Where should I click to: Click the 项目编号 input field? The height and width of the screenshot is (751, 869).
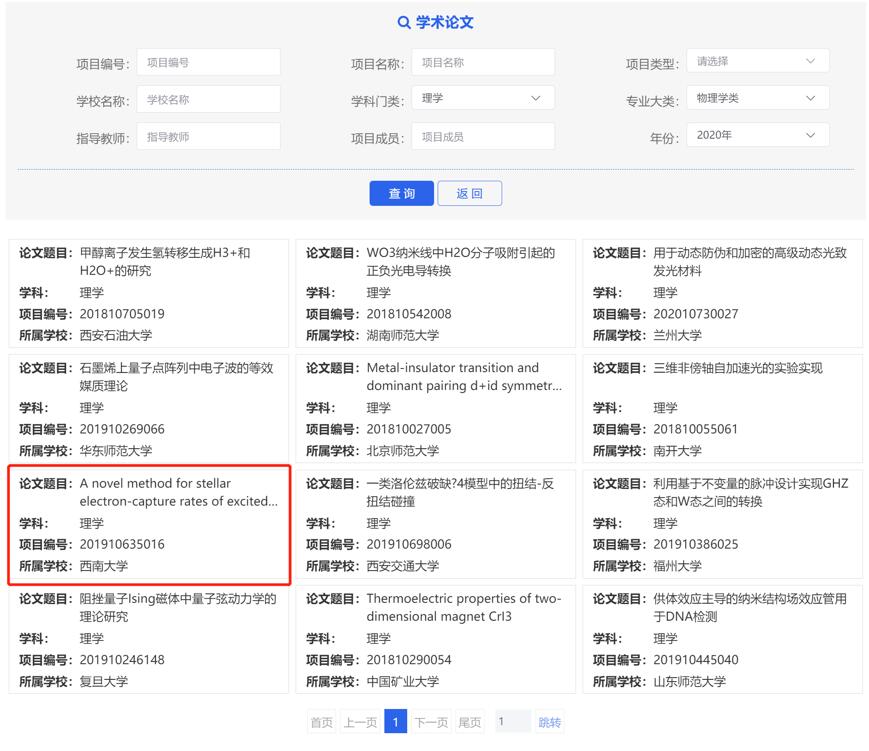coord(207,60)
